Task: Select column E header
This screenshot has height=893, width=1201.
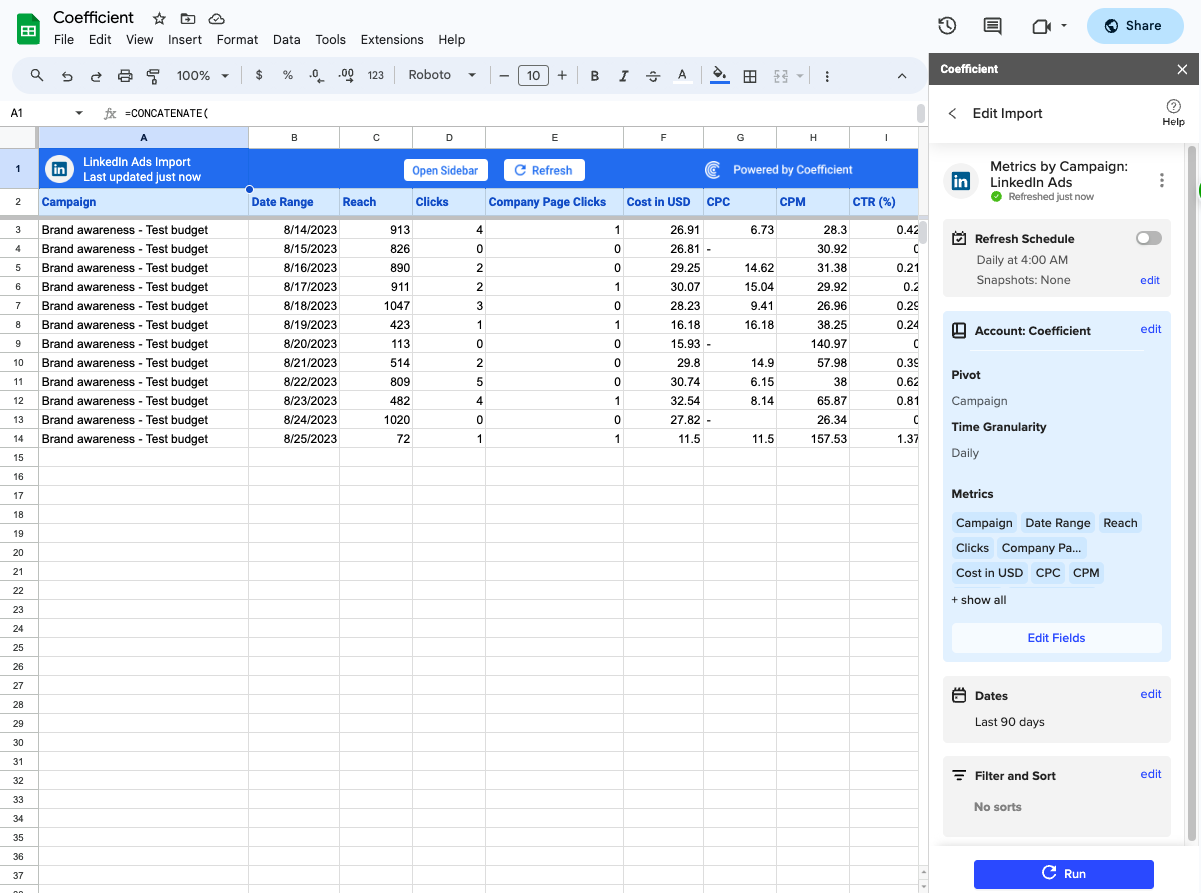Action: 554,137
